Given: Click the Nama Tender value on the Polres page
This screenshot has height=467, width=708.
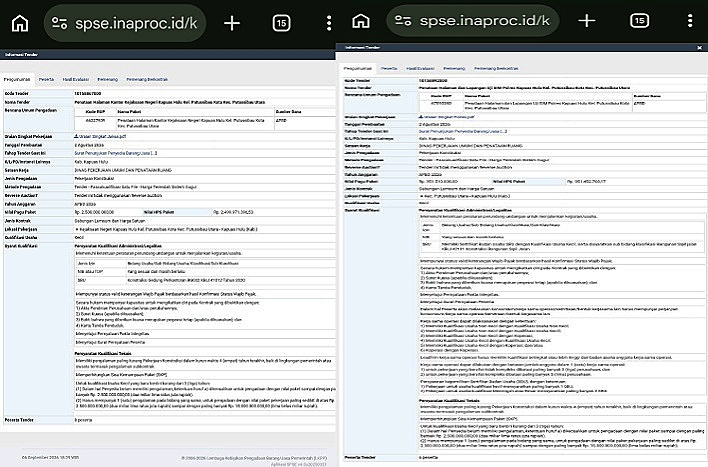Looking at the screenshot, I should point(524,88).
